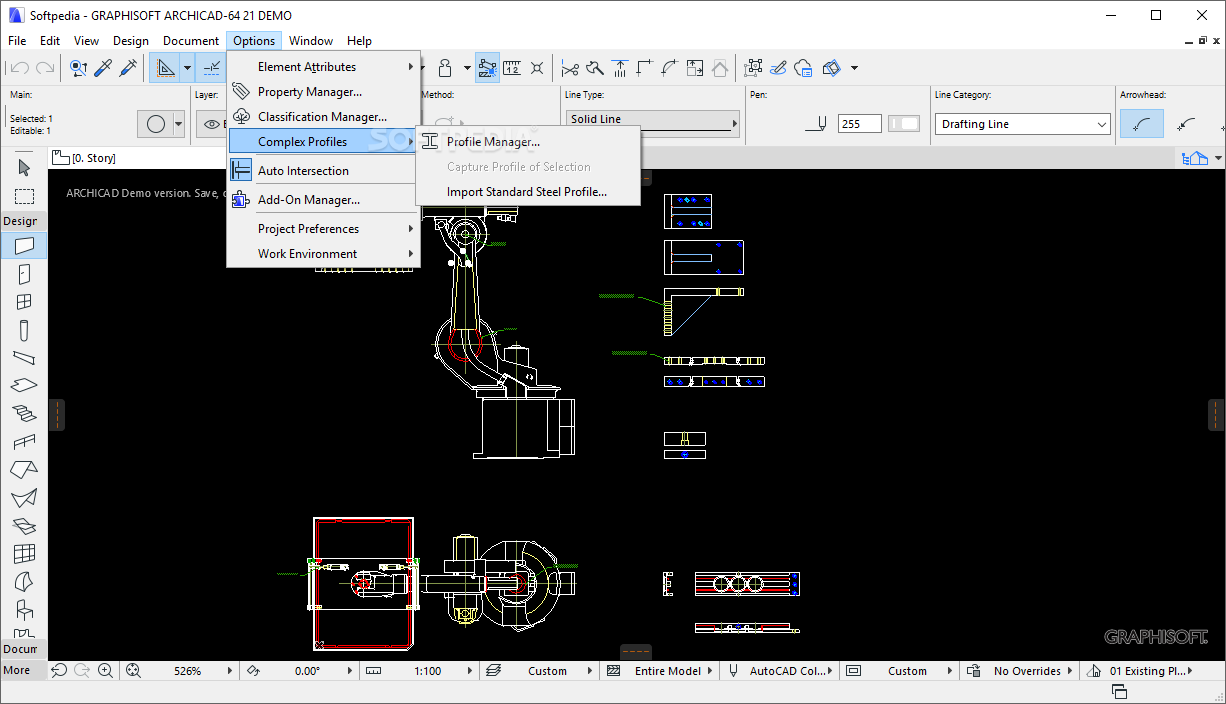Click the pen color swatch
The height and width of the screenshot is (704, 1226).
903,124
